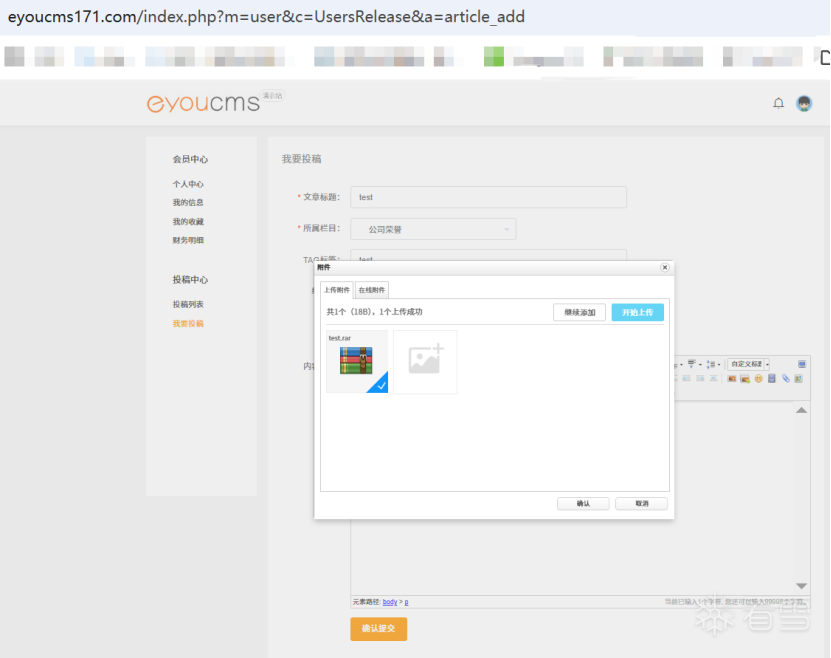Click the paragraph spacing before icon
The height and width of the screenshot is (658, 831).
coord(692,364)
